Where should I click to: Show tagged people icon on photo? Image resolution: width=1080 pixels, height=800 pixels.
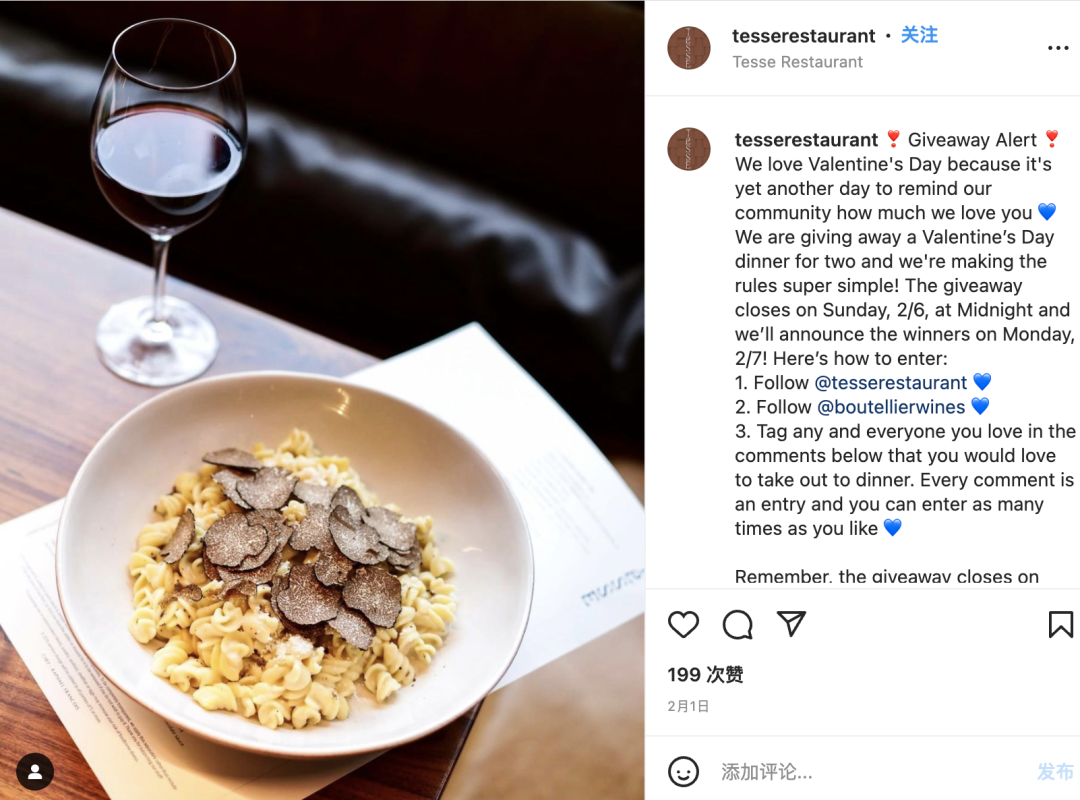pyautogui.click(x=35, y=771)
